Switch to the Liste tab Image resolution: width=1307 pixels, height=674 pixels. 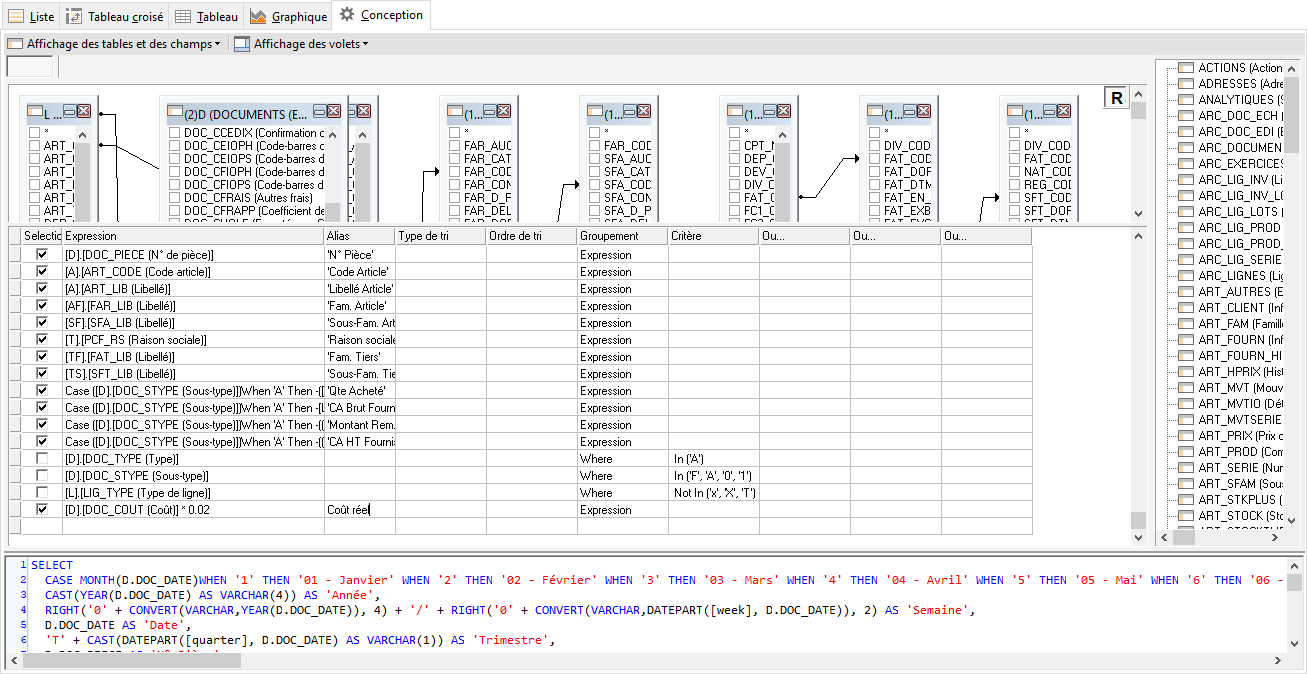31,17
